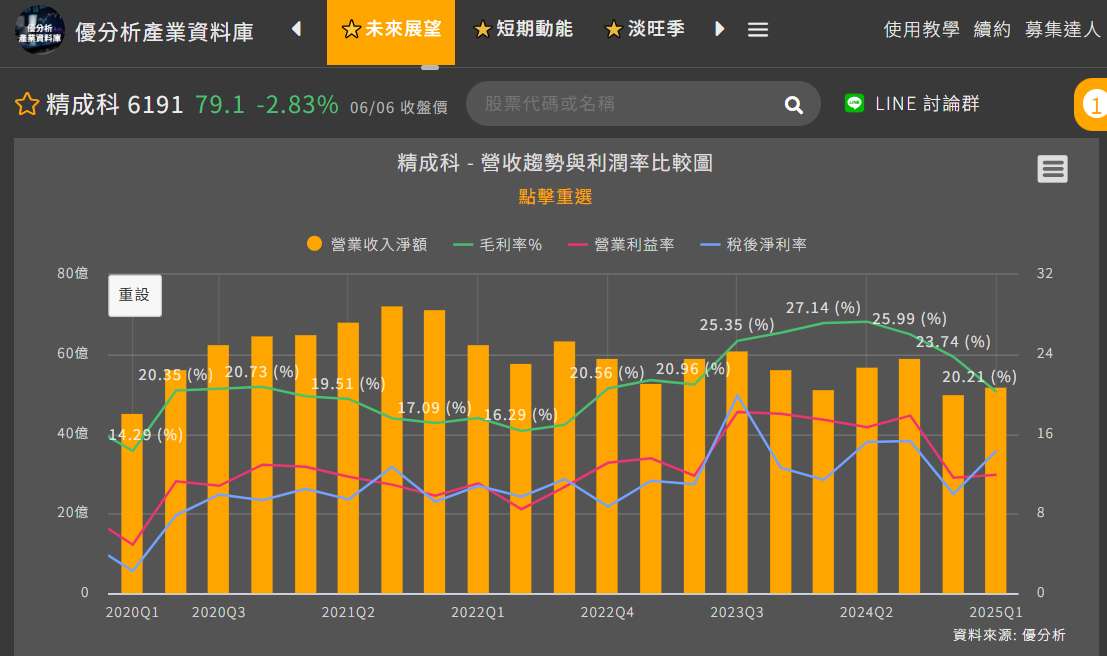Click the 2020Q1 revenue bar
The image size is (1107, 656).
132,503
